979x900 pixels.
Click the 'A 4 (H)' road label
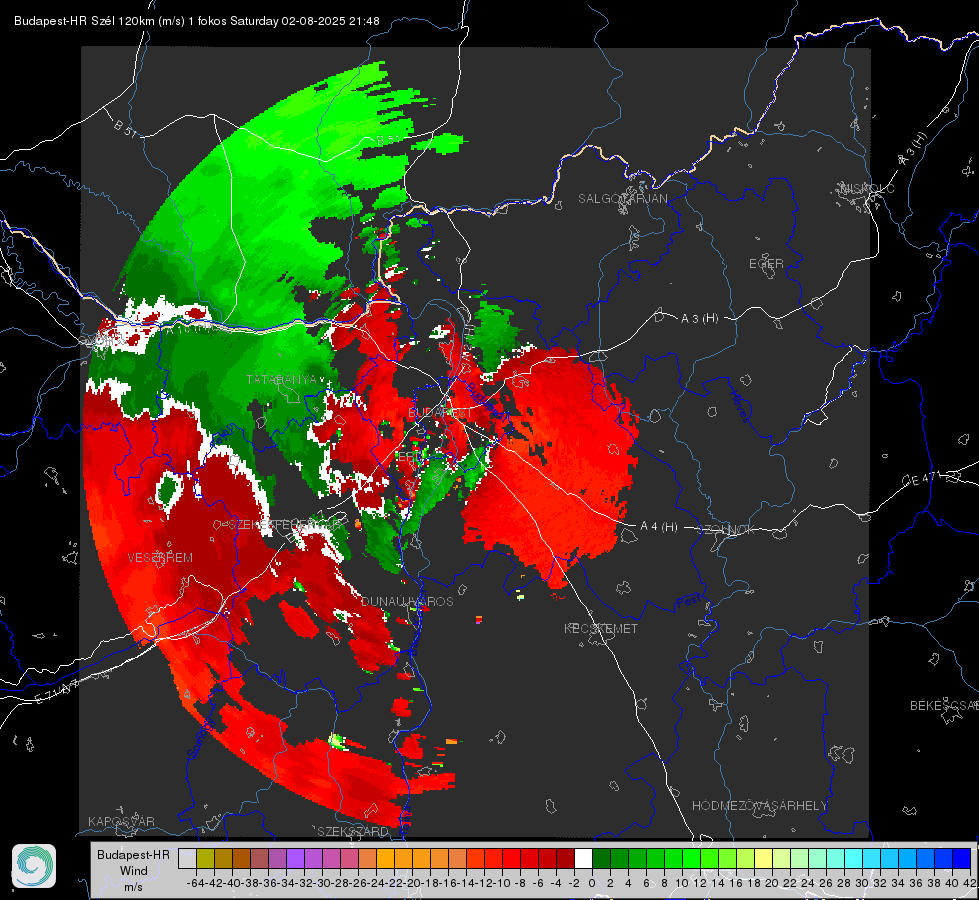(x=659, y=527)
